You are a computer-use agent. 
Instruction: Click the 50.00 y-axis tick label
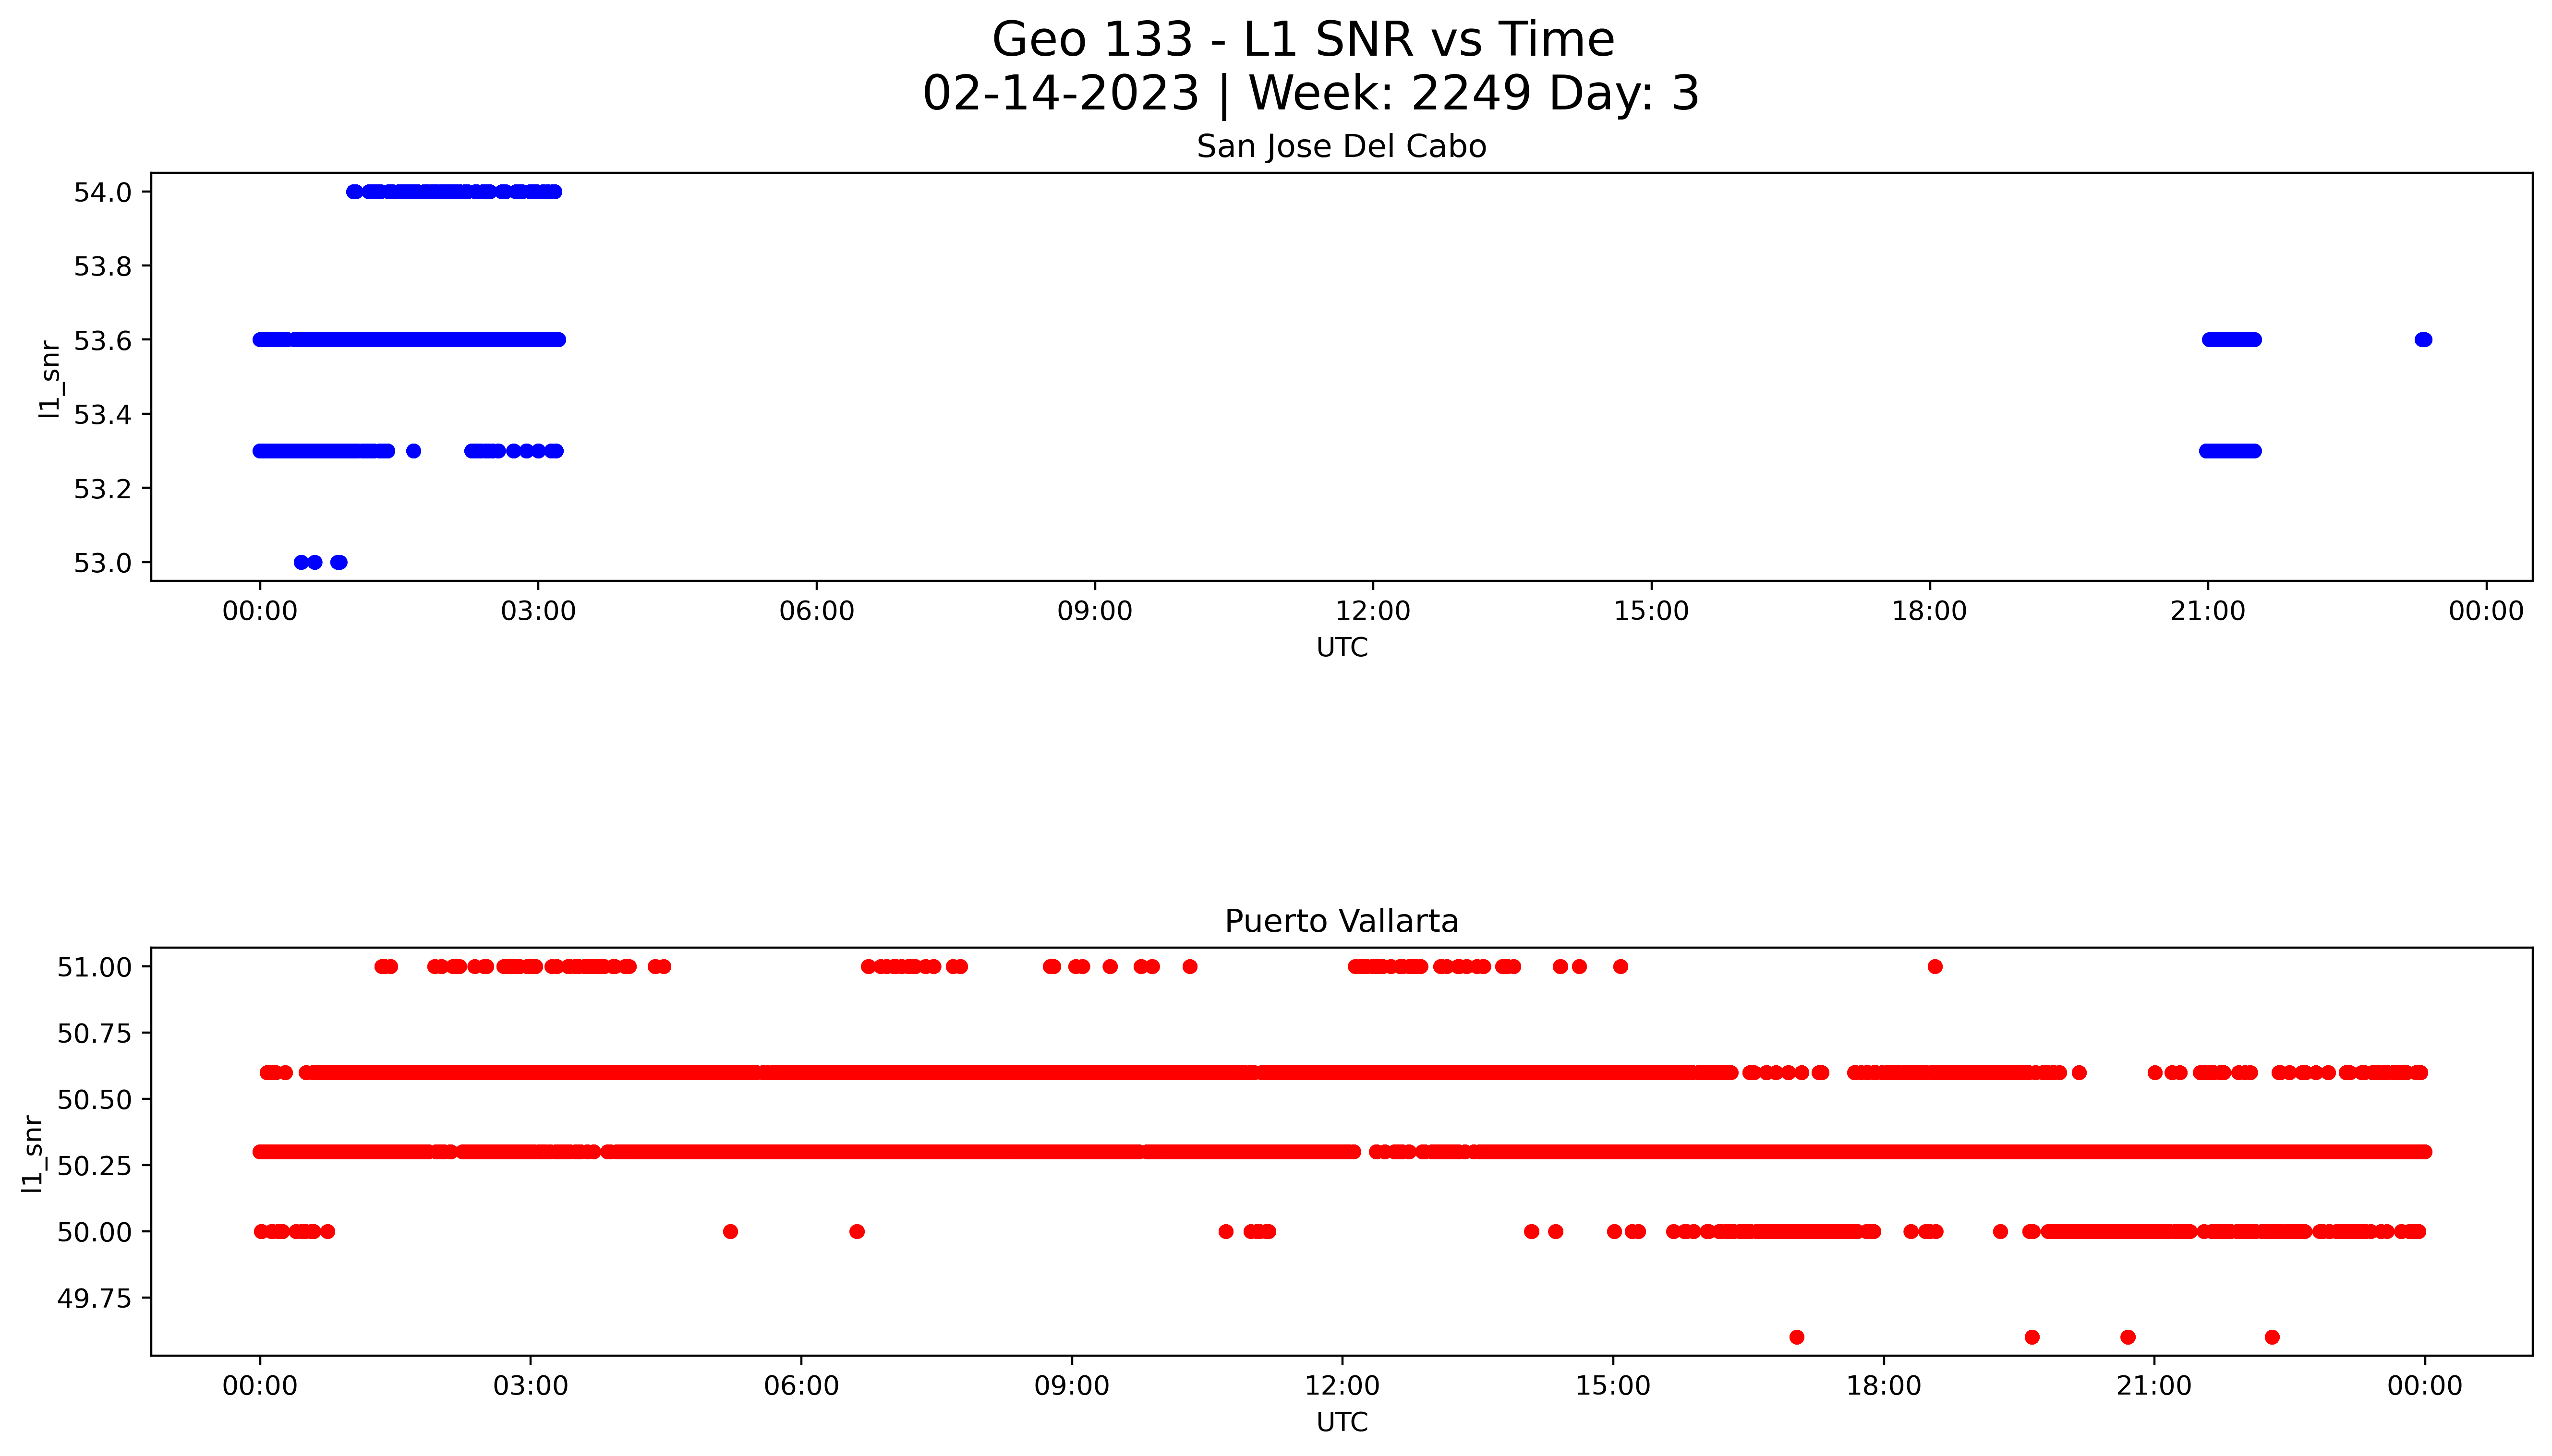pyautogui.click(x=95, y=1232)
